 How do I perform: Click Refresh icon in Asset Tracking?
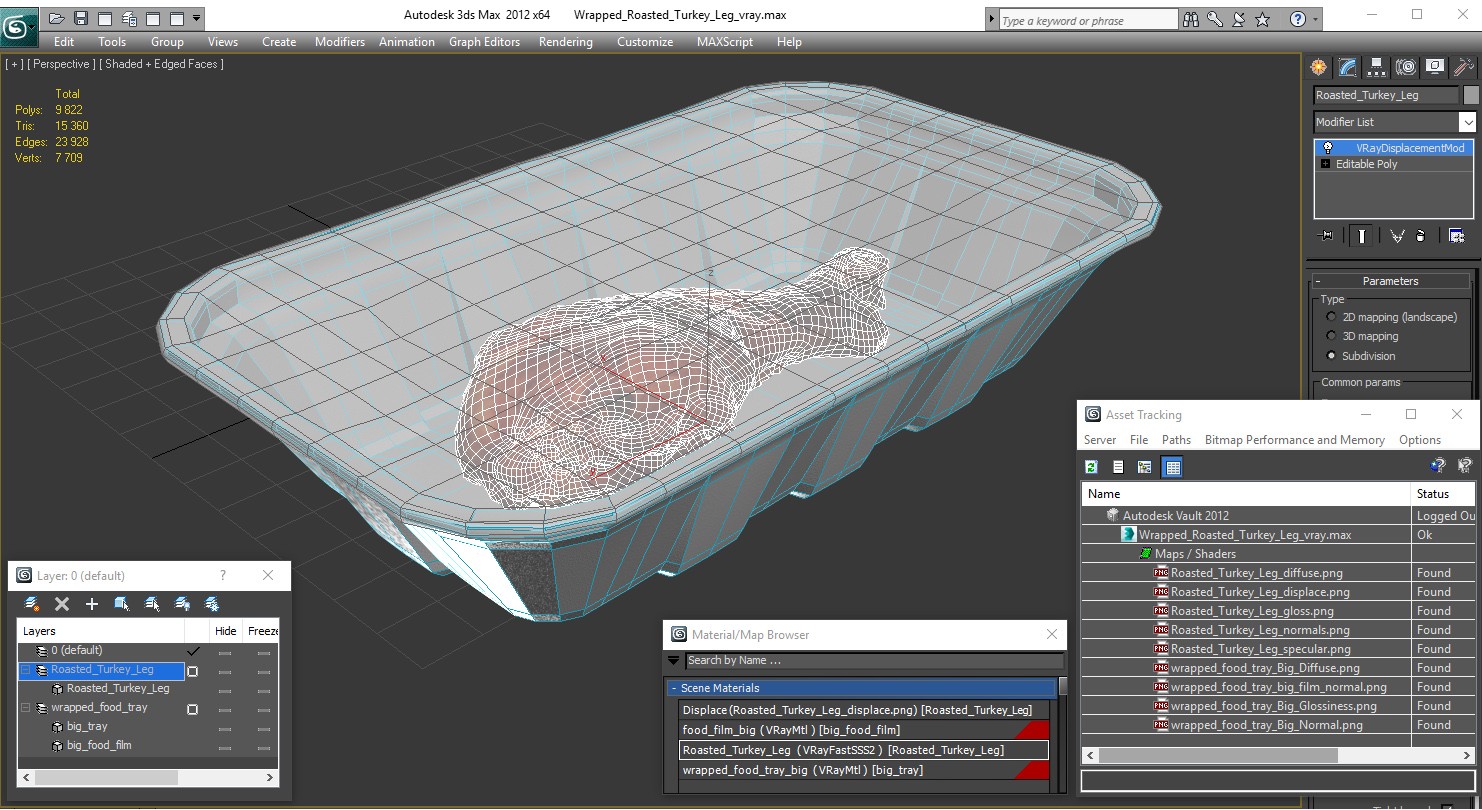(x=1092, y=467)
